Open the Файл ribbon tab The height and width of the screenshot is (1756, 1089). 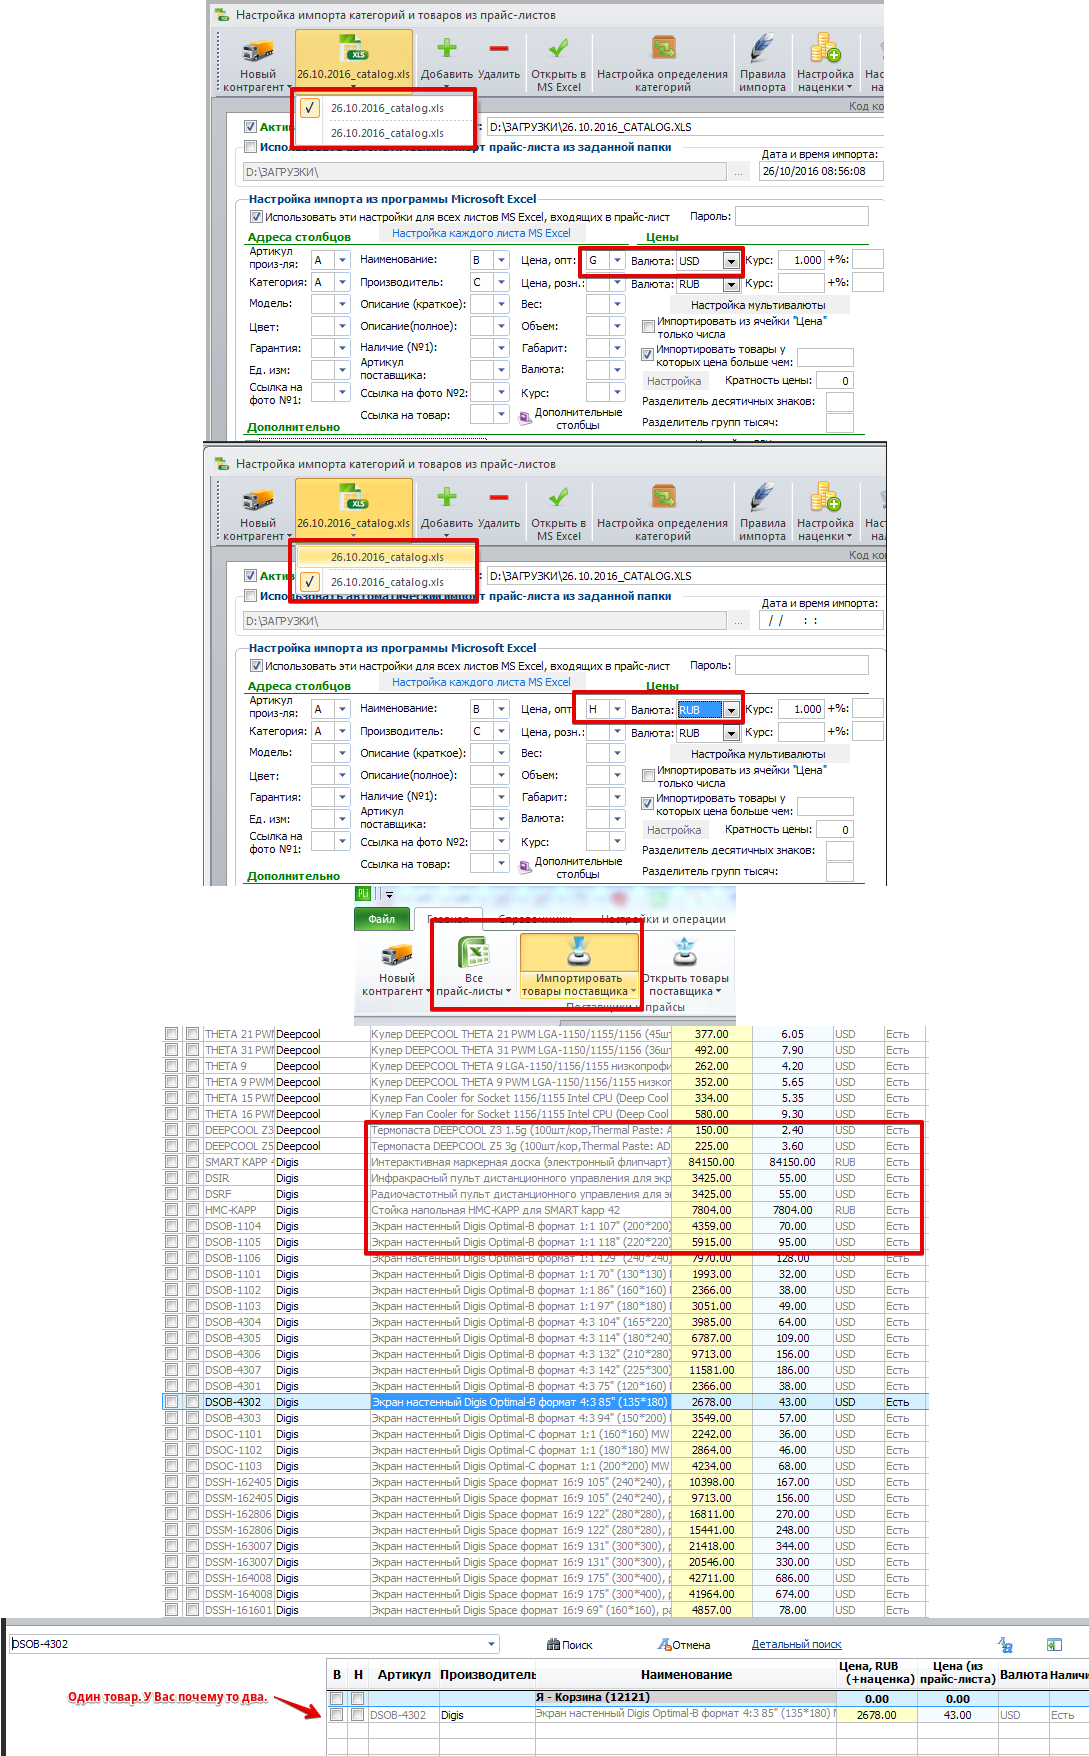click(x=381, y=919)
